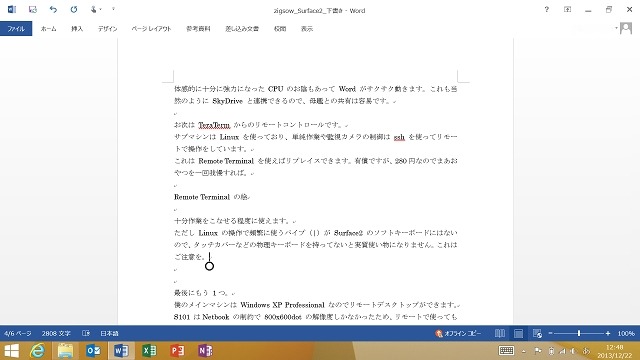Viewport: 640px width, 360px height.
Task: Open the 参考資料 tab
Action: (x=198, y=29)
